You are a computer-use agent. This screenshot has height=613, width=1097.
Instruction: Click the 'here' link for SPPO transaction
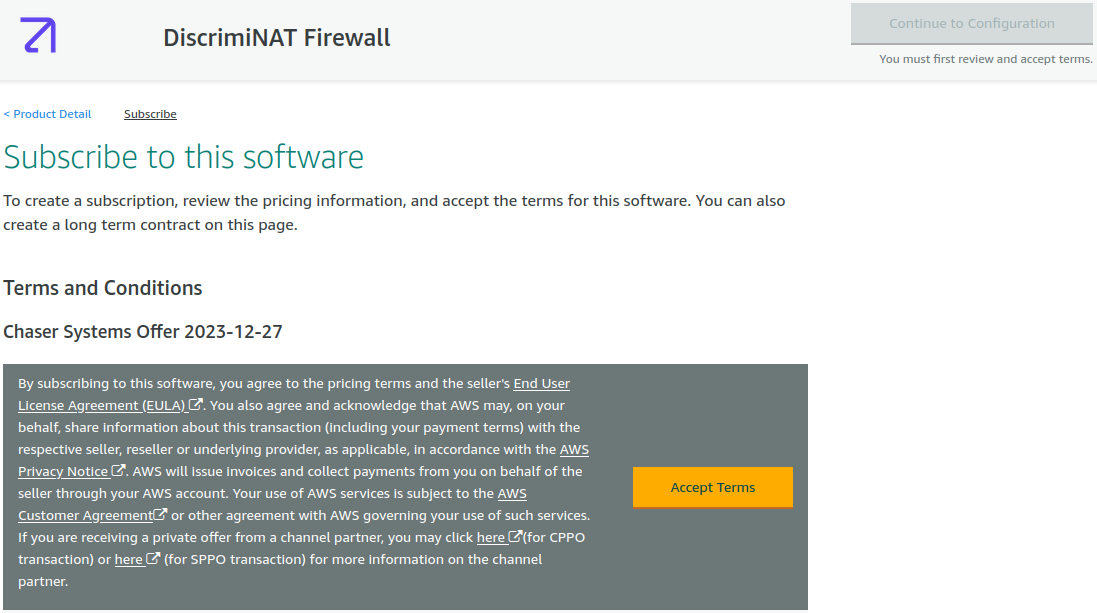[x=129, y=559]
